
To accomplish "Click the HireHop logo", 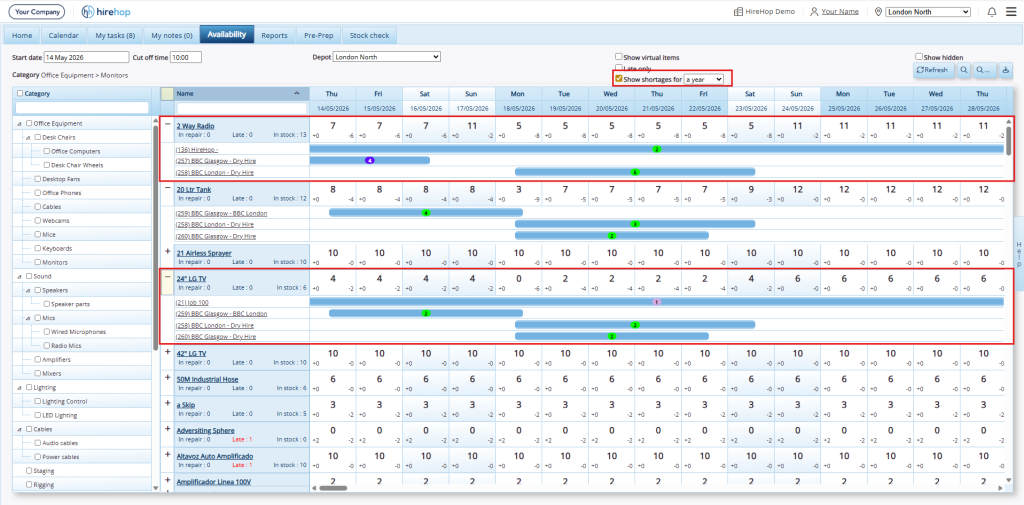I will 108,12.
